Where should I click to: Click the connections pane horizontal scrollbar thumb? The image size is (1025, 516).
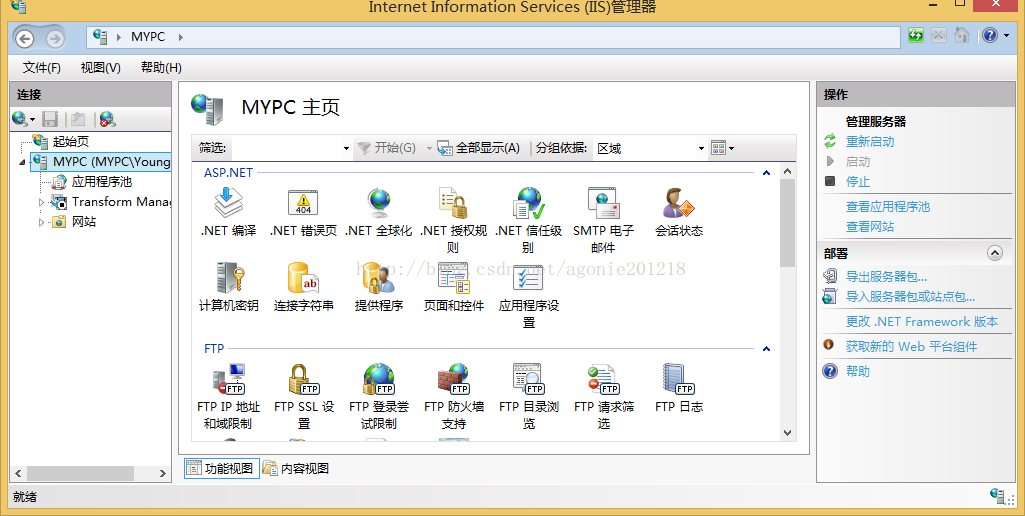click(x=80, y=473)
